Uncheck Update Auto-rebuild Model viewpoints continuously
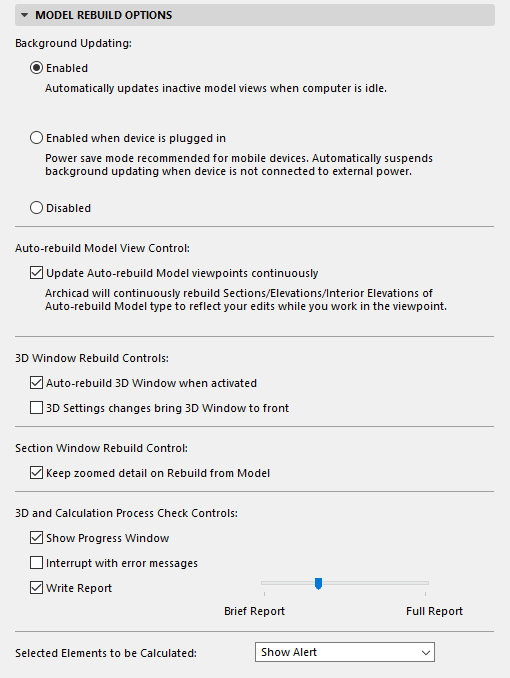Screen dimensions: 510x678 pos(36,273)
